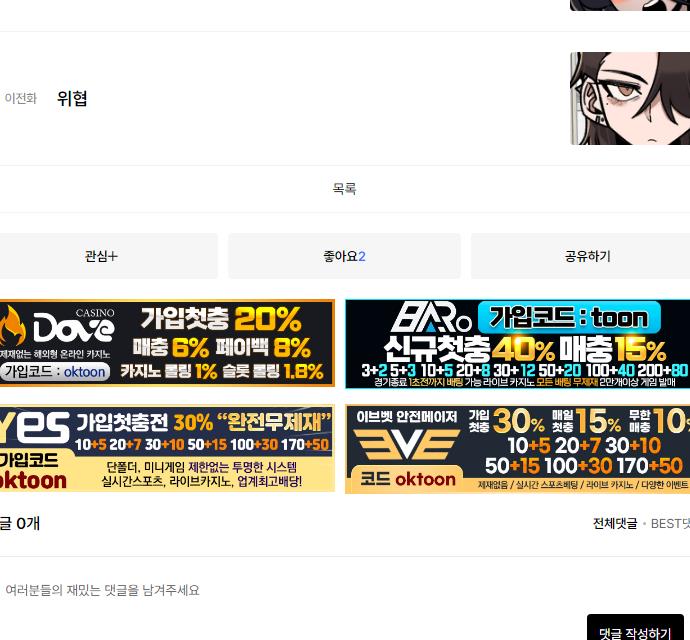The width and height of the screenshot is (690, 640).
Task: Open the previous episode character thumbnail
Action: pyautogui.click(x=630, y=98)
